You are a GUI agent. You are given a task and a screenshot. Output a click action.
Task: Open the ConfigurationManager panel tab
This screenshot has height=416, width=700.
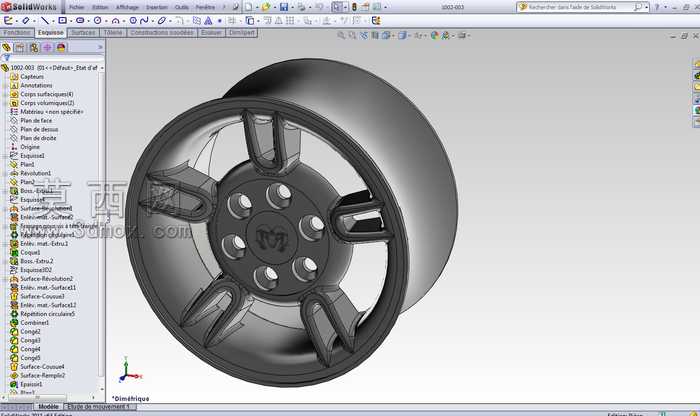(34, 47)
